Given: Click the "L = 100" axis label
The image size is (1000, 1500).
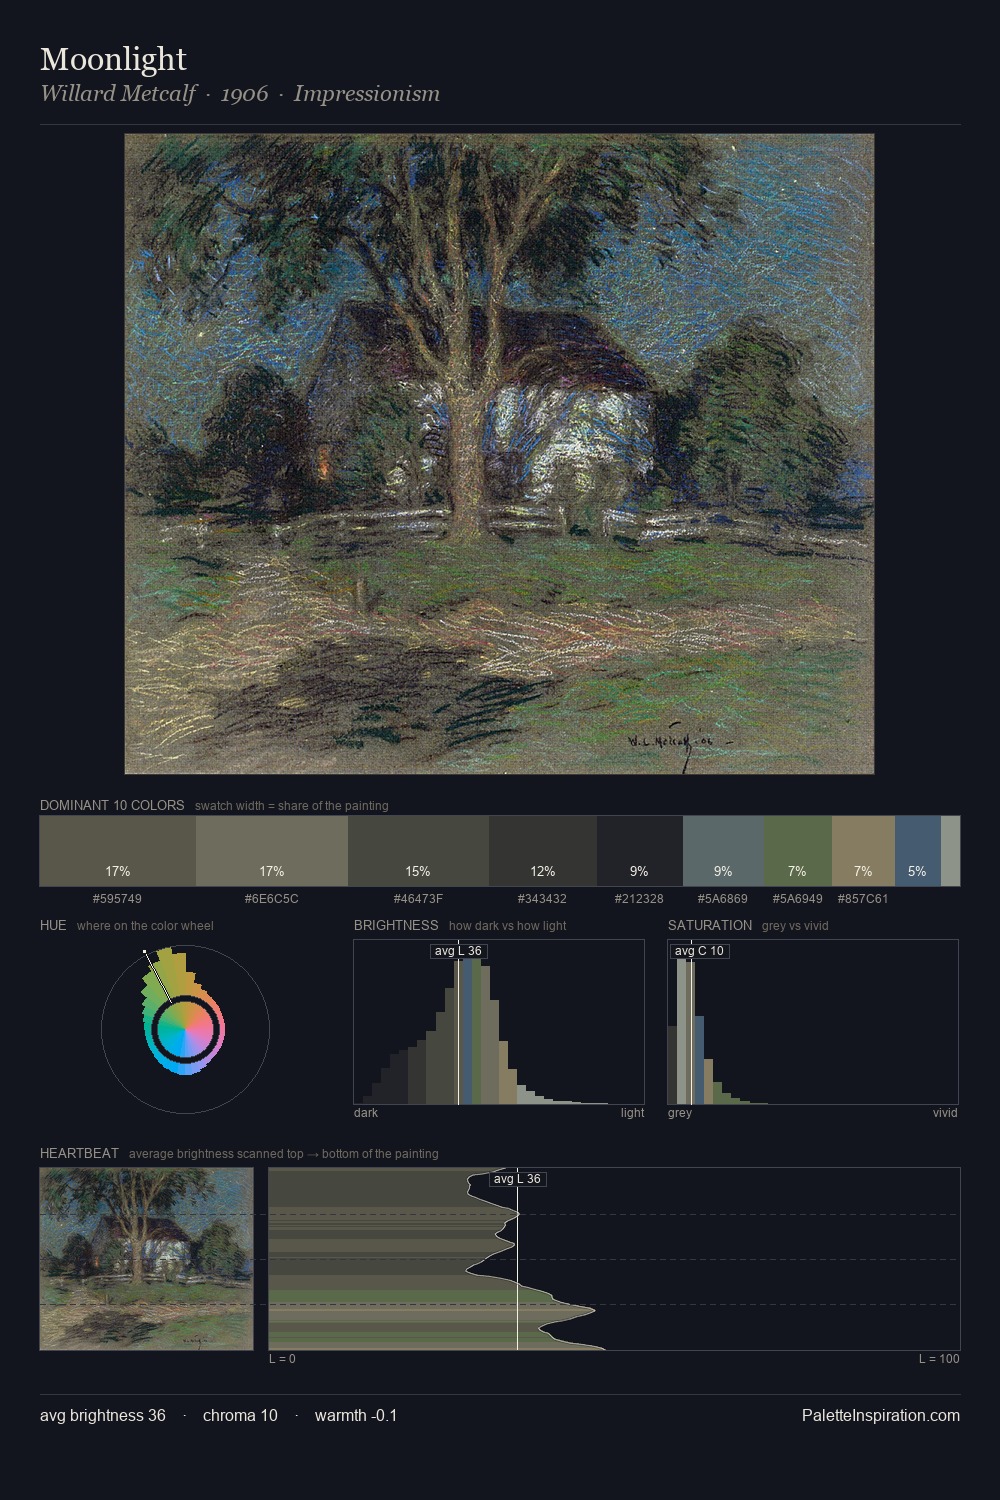Looking at the screenshot, I should click(939, 1359).
